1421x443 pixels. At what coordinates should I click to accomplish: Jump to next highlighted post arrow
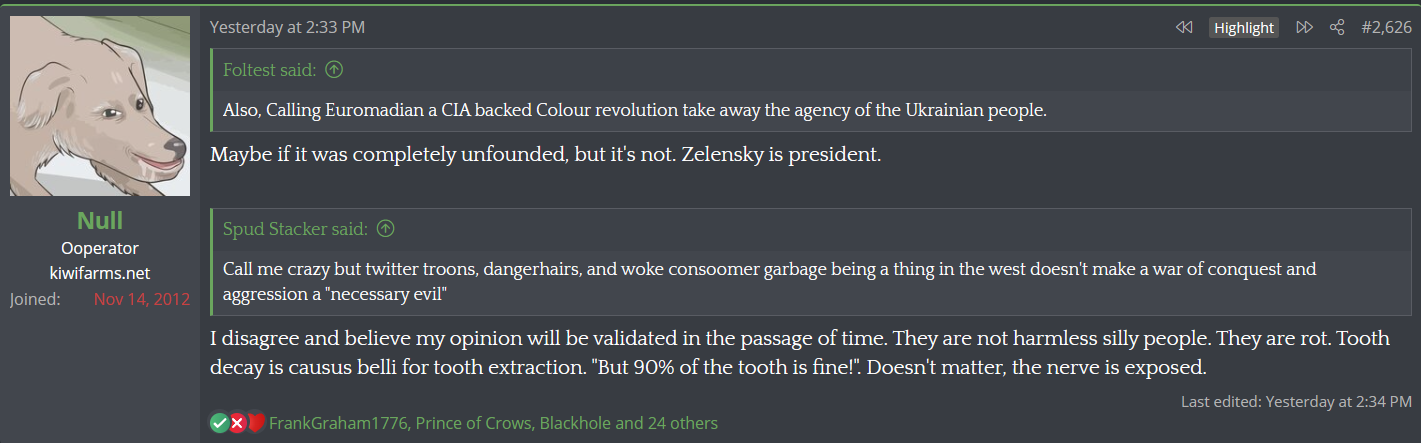[1304, 28]
